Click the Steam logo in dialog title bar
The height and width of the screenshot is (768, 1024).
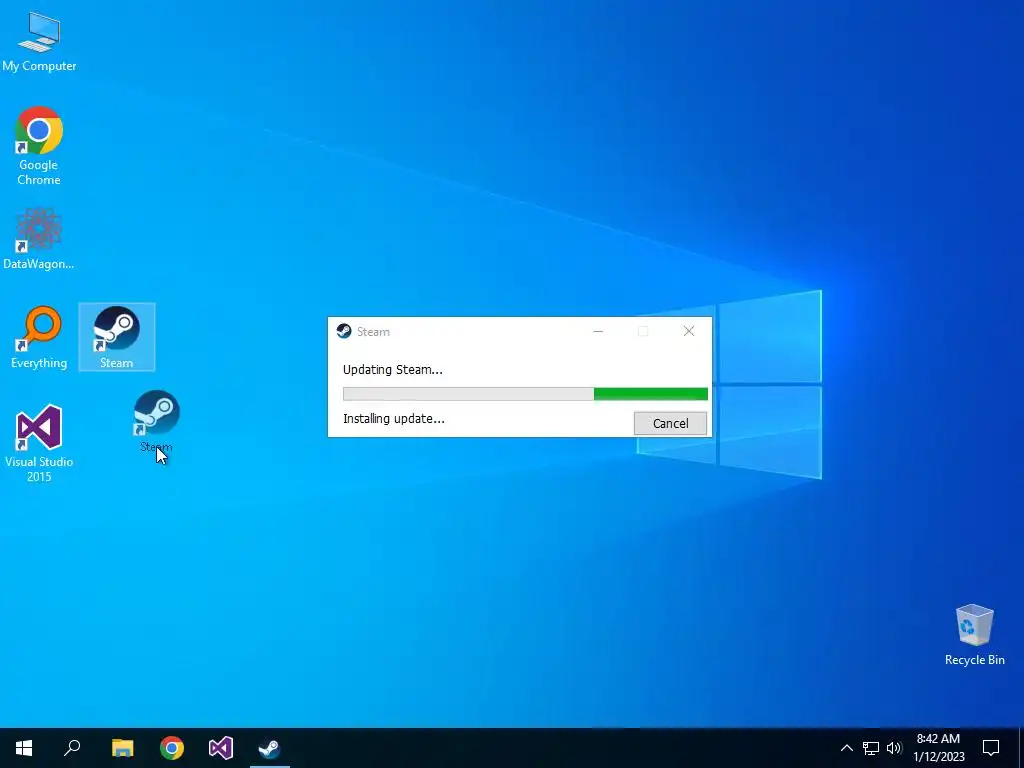[344, 331]
